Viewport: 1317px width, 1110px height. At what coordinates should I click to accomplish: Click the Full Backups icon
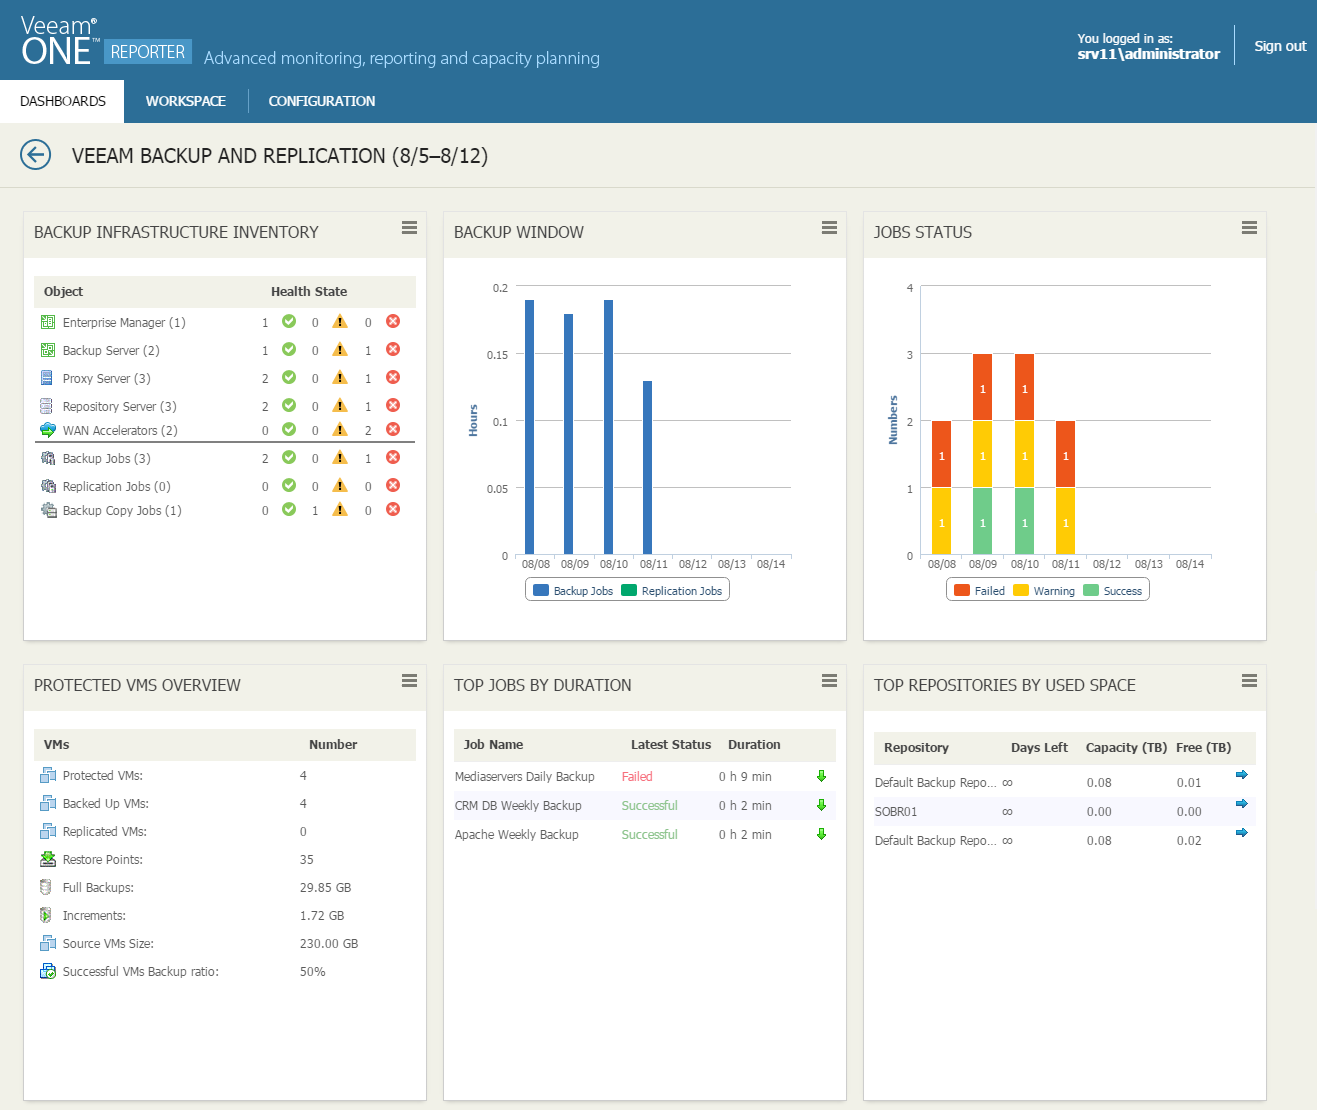46,887
